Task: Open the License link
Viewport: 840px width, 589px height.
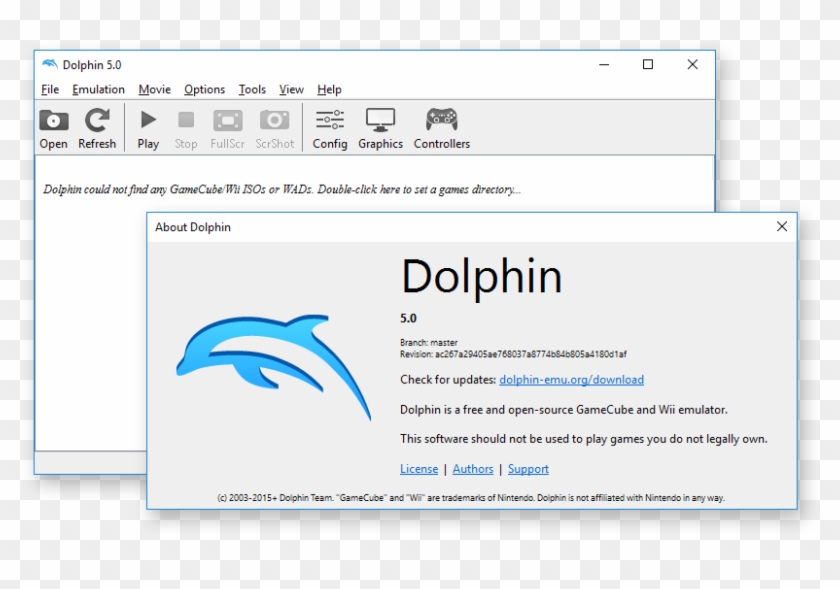Action: pyautogui.click(x=419, y=468)
